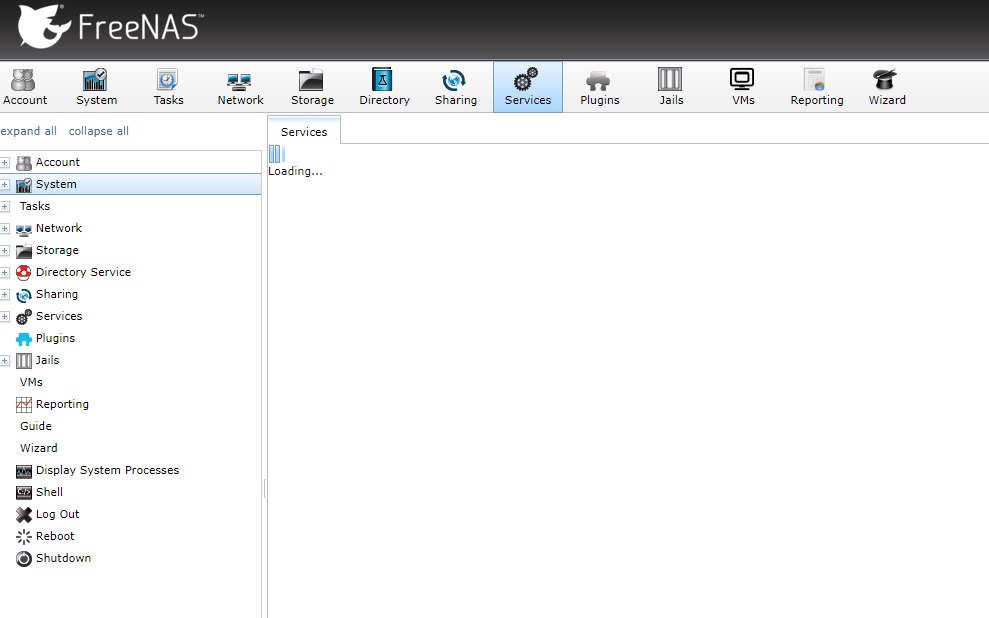The image size is (989, 618).
Task: Open Display System Processes label
Action: coord(107,470)
